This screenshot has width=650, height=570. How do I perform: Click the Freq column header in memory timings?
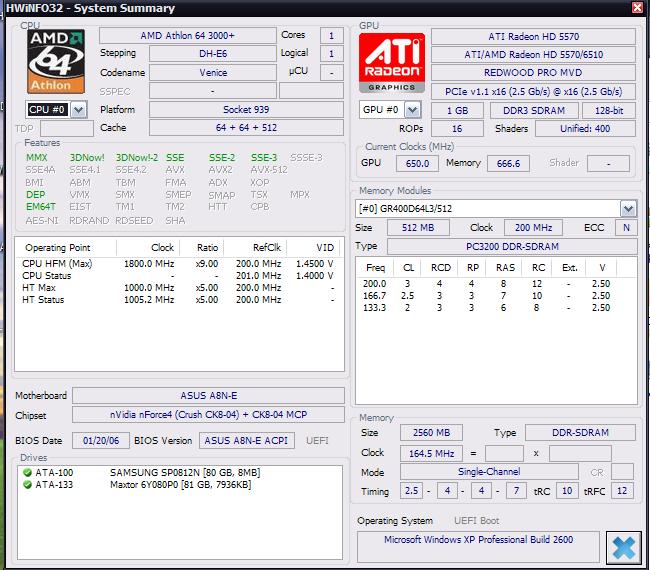(x=375, y=268)
